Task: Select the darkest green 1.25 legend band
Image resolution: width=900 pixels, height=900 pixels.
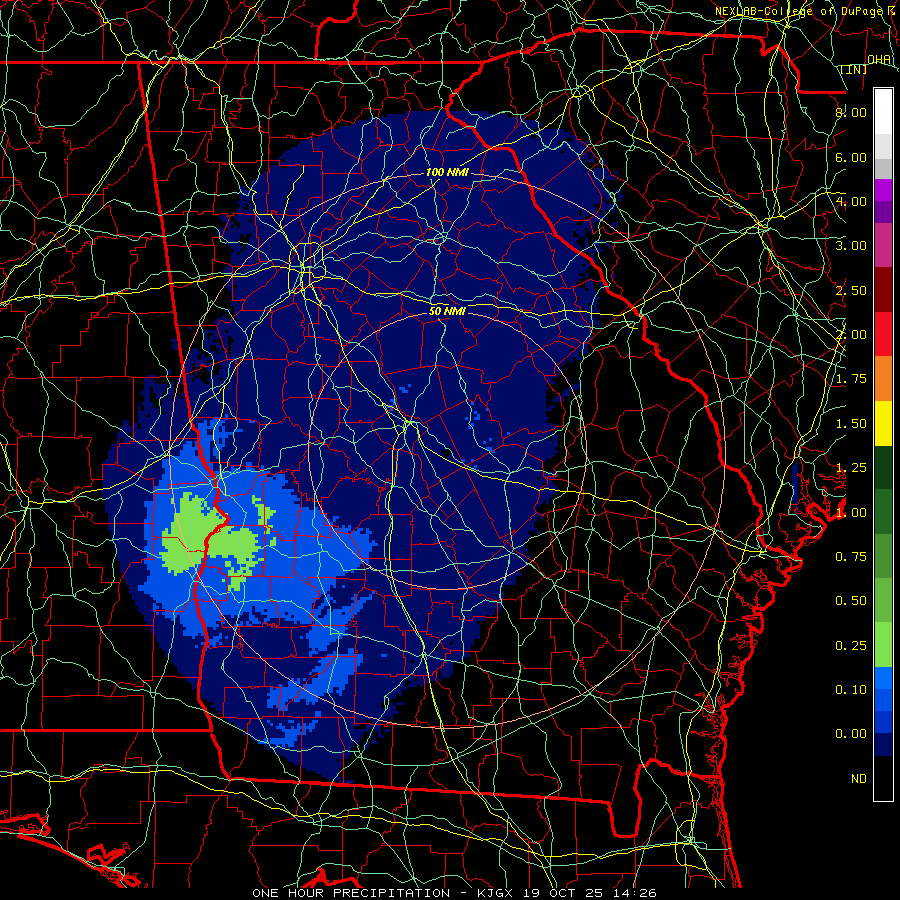Action: click(x=883, y=467)
